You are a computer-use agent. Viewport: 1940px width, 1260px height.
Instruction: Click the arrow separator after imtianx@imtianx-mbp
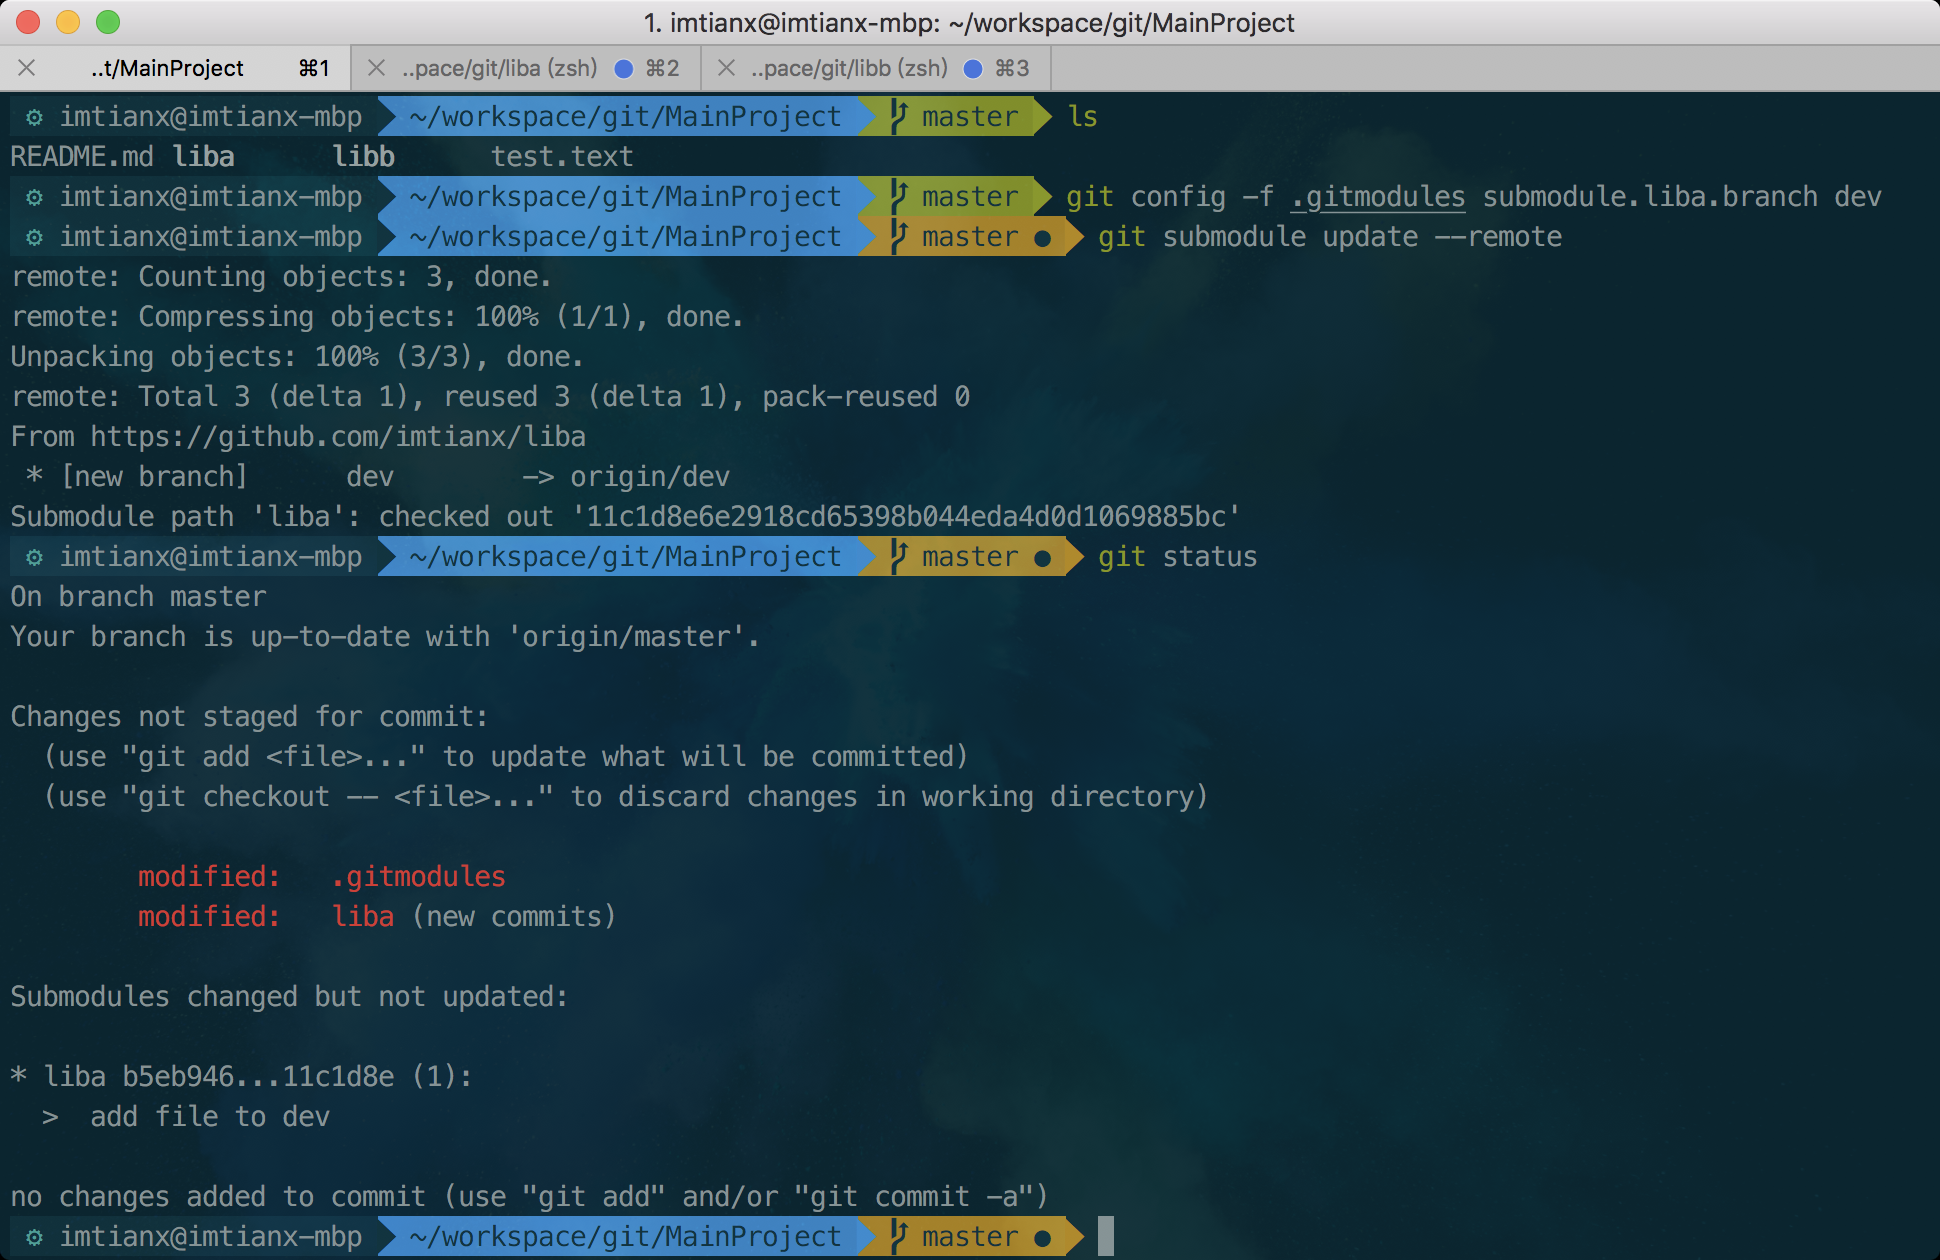coord(385,116)
